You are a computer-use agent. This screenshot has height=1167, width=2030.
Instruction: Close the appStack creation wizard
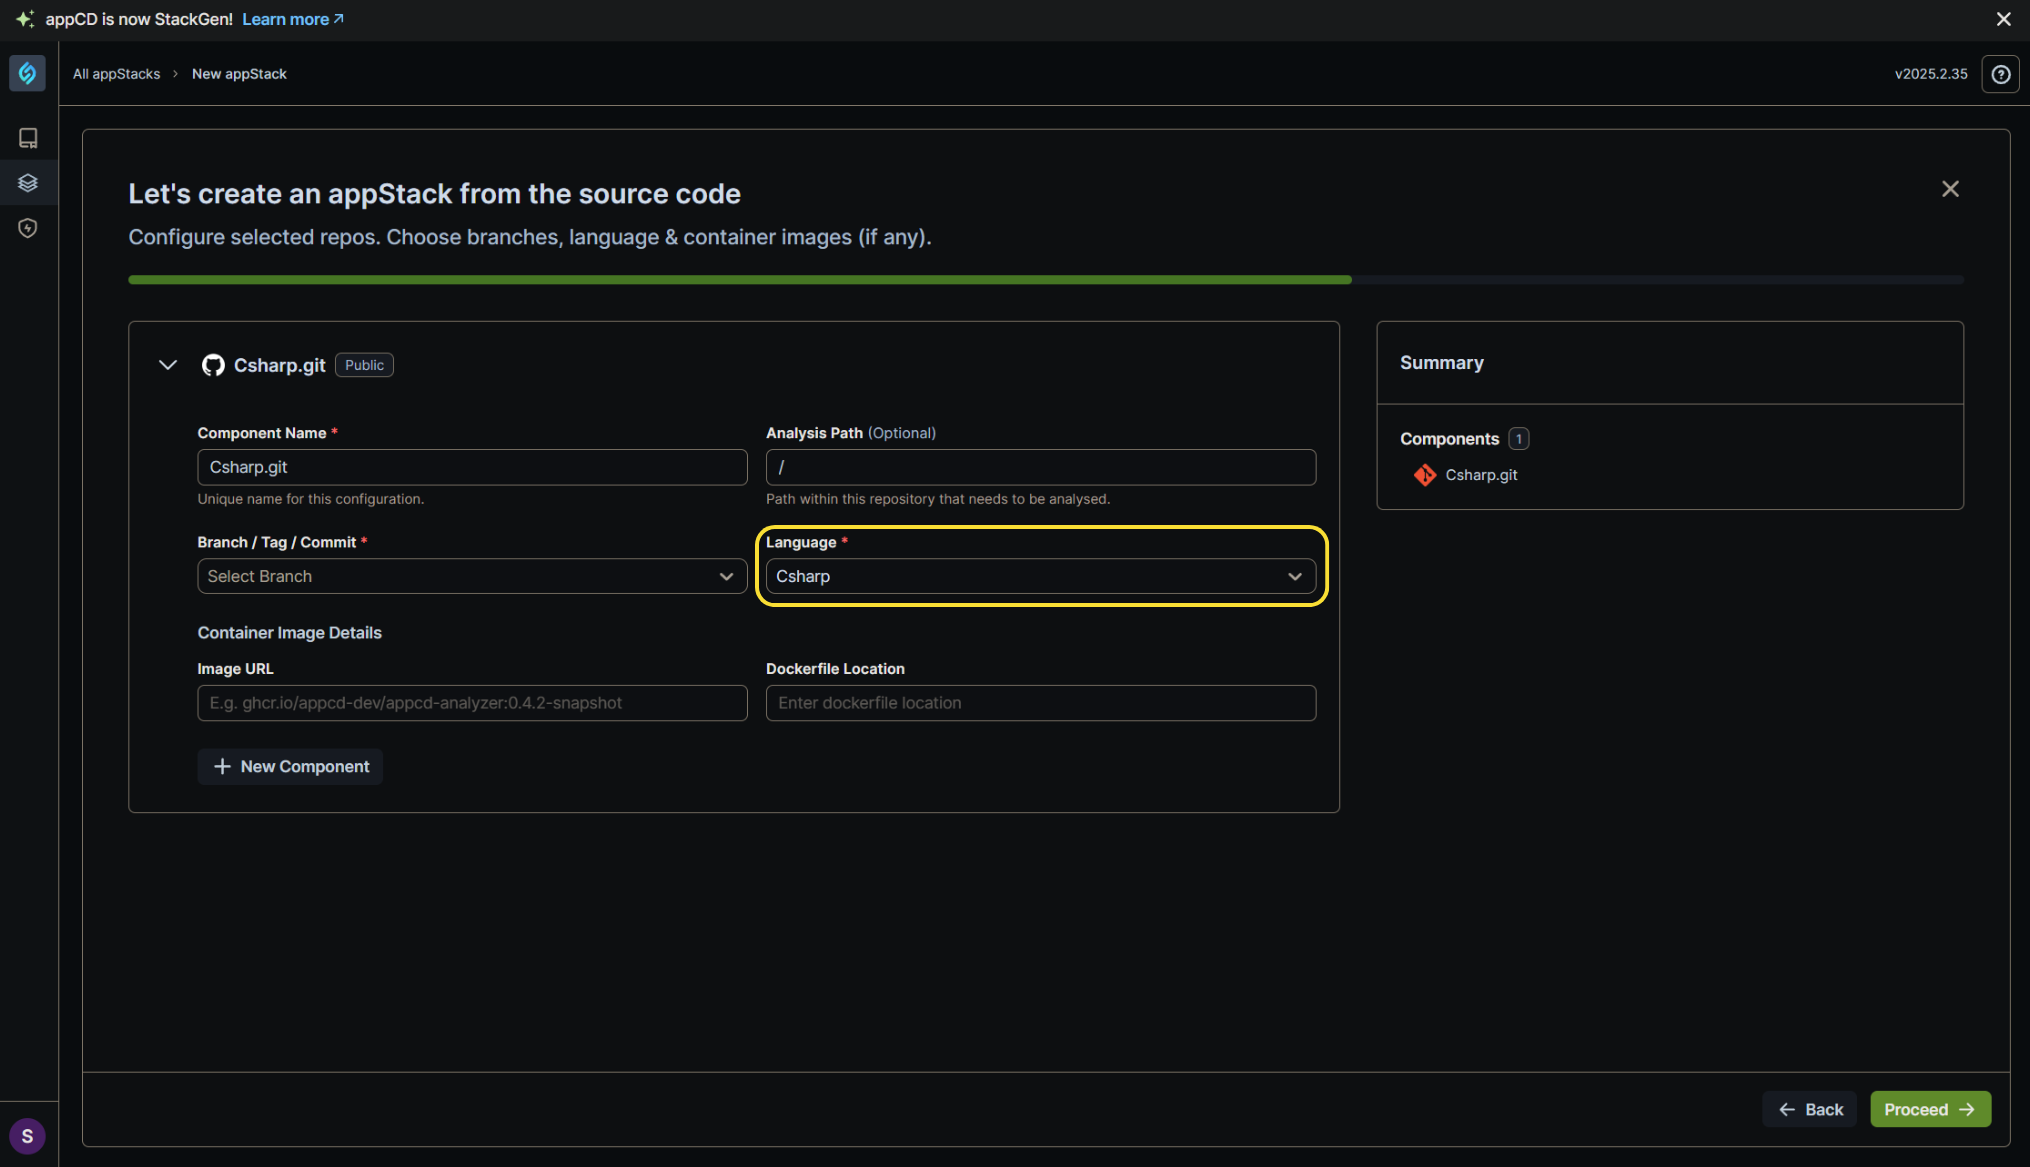pyautogui.click(x=1950, y=189)
